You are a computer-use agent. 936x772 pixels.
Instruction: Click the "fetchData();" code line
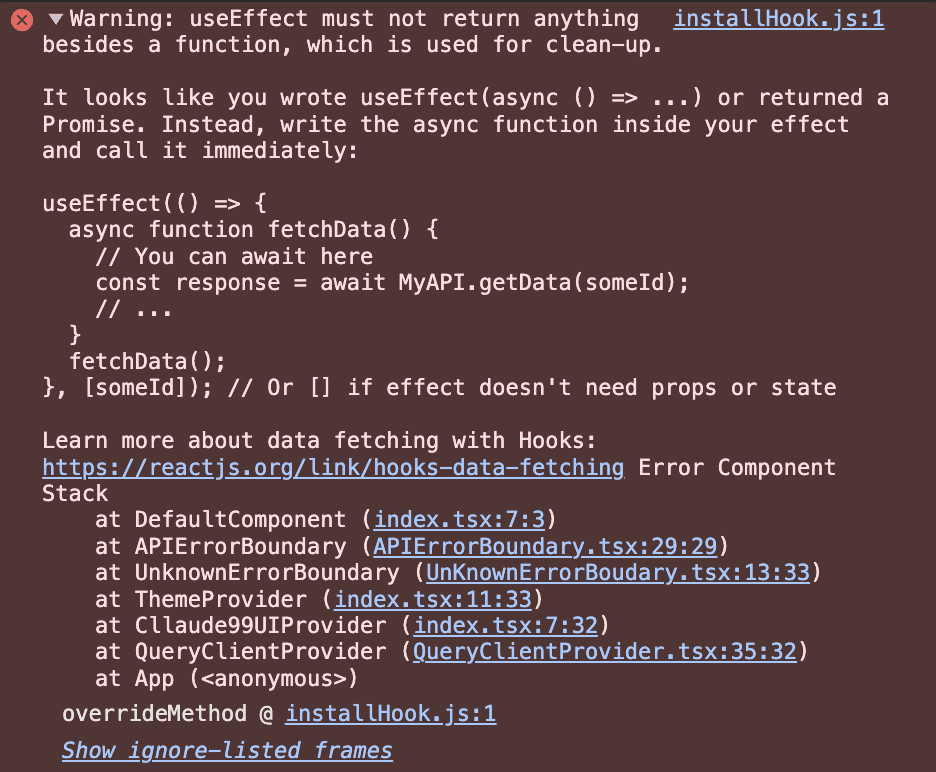pyautogui.click(x=148, y=361)
